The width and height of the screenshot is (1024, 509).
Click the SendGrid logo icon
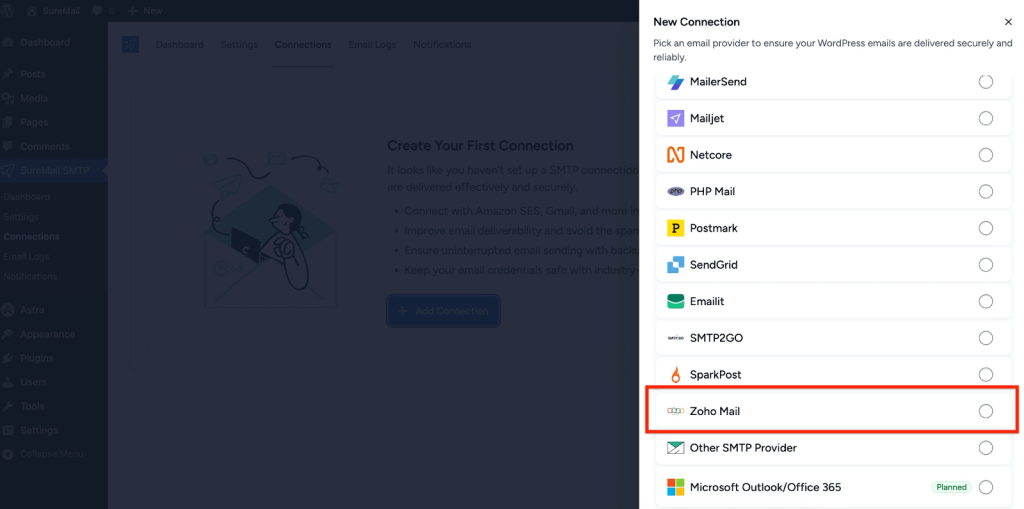click(x=675, y=265)
